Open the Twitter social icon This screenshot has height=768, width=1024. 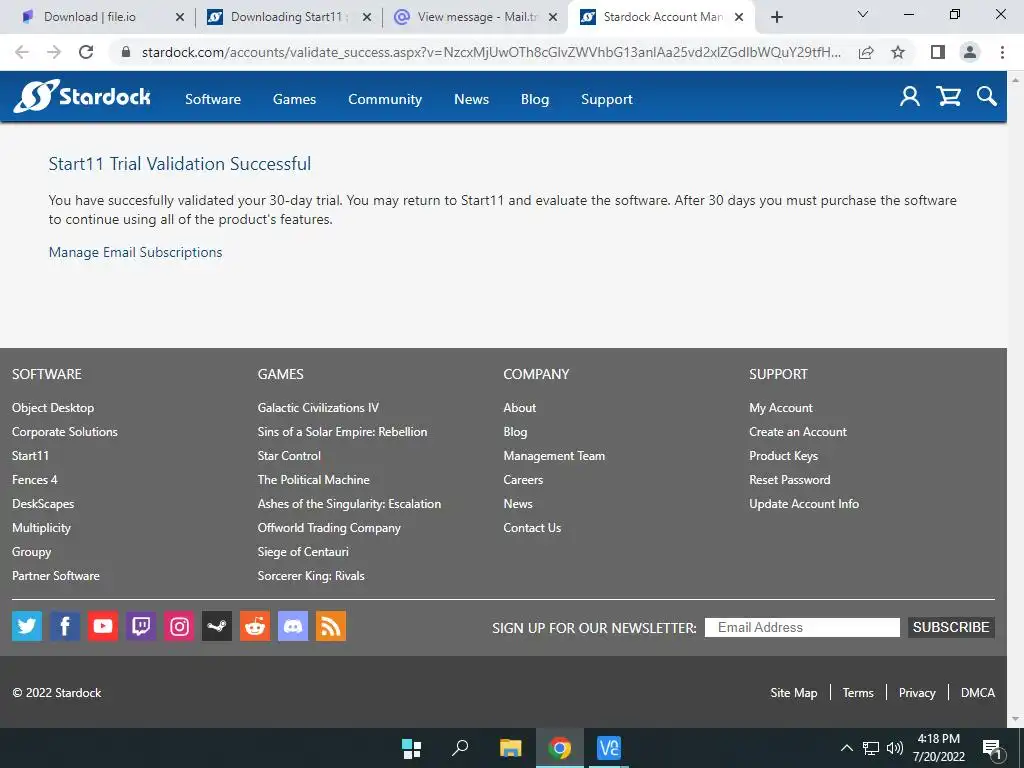click(x=27, y=626)
